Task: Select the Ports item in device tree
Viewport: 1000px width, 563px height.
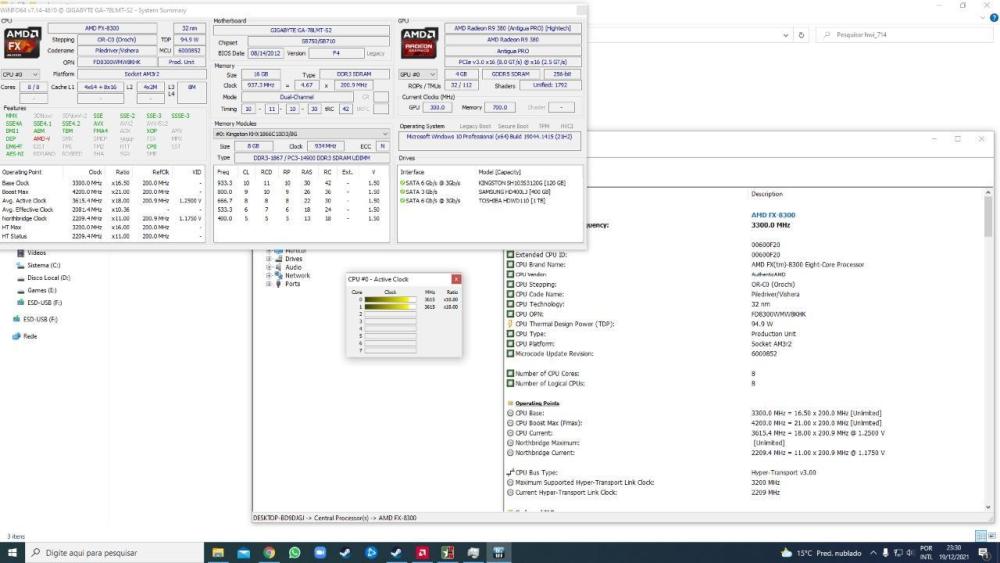Action: tap(292, 284)
